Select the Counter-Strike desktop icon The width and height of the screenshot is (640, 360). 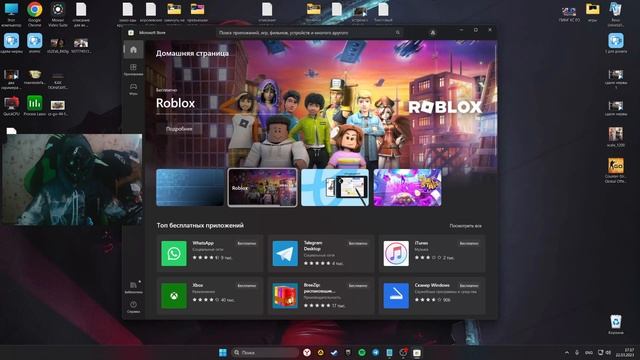pos(616,171)
